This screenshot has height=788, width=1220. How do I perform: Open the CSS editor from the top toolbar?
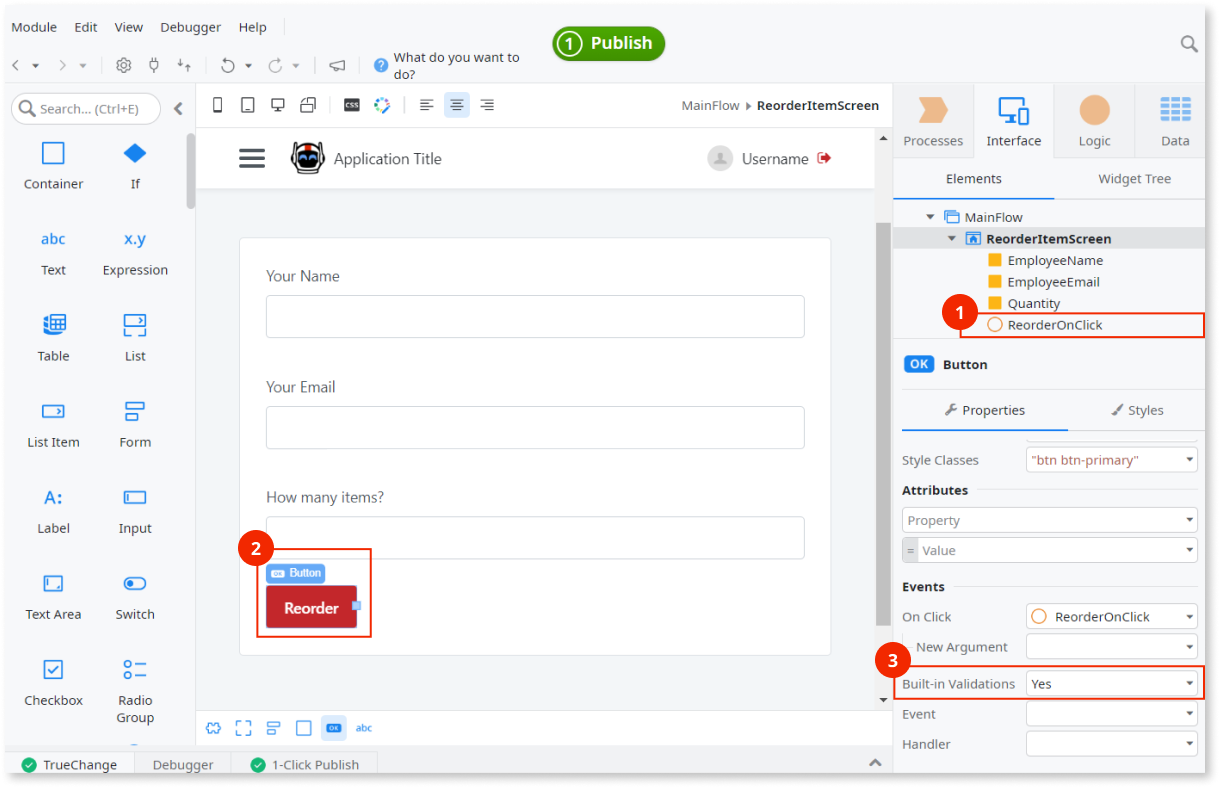point(351,104)
